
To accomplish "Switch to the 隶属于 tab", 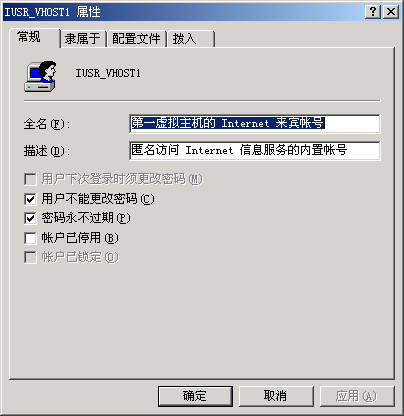I will click(83, 39).
